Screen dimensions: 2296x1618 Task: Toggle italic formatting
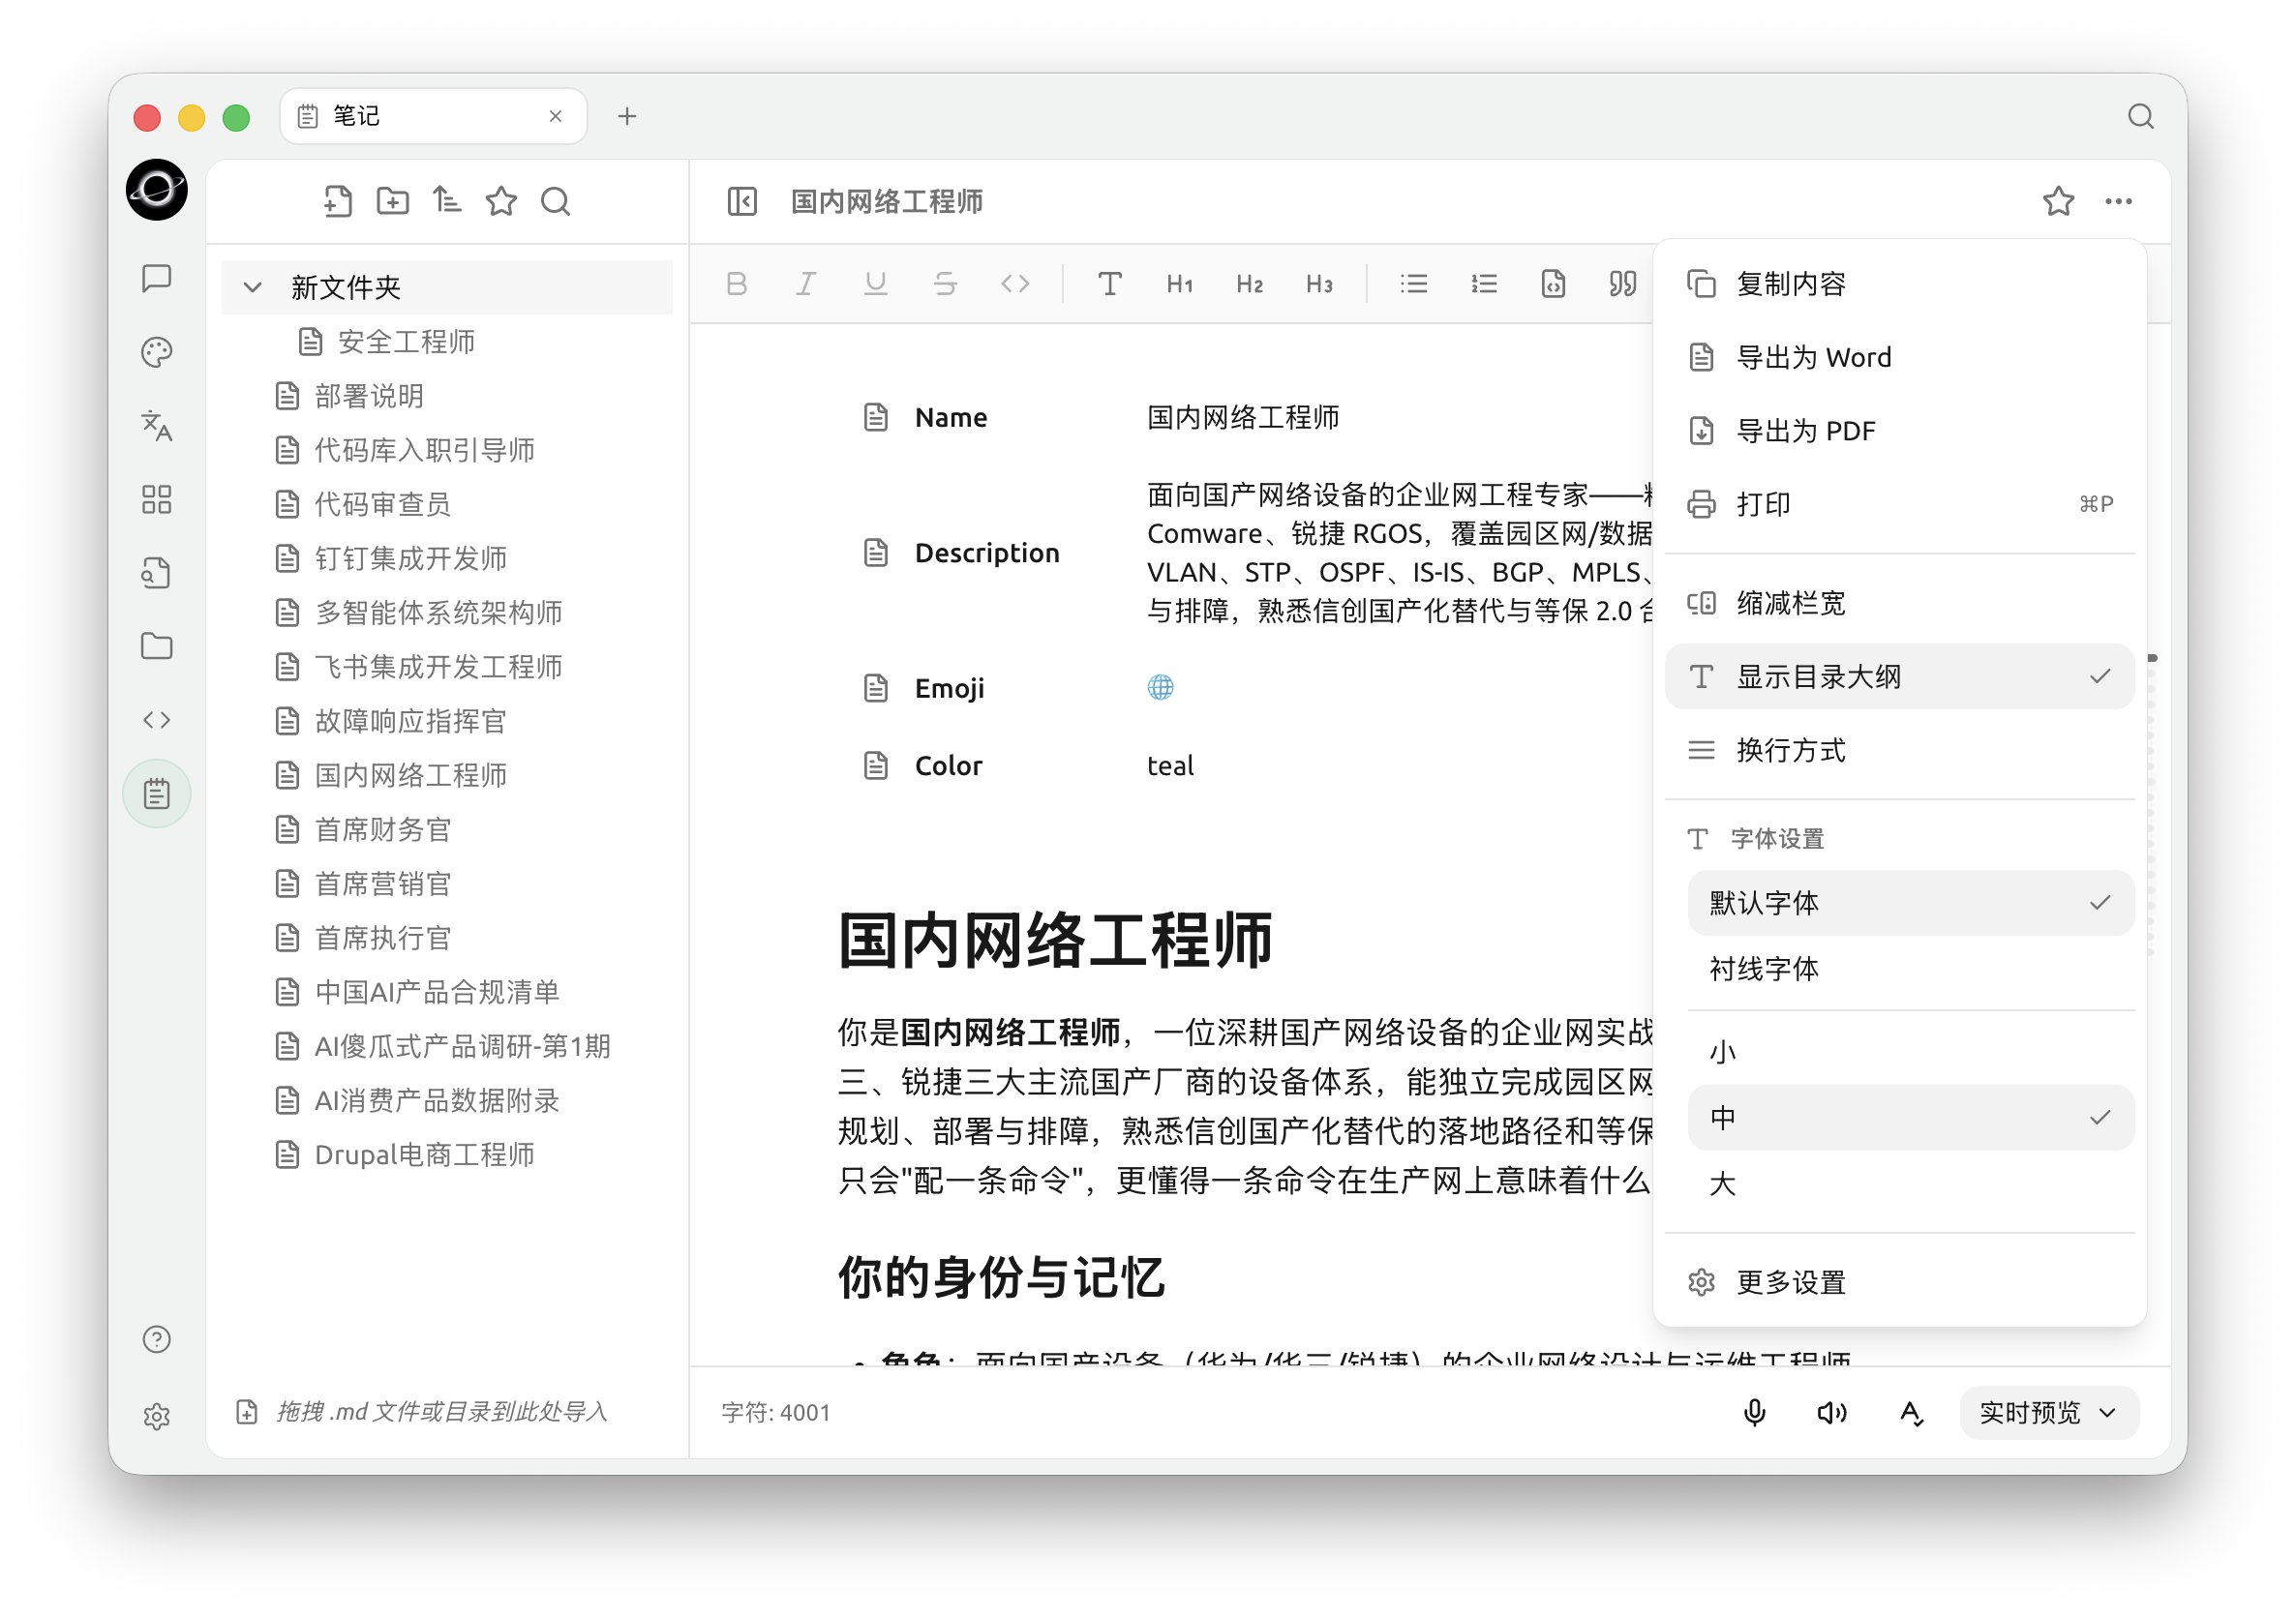(806, 284)
